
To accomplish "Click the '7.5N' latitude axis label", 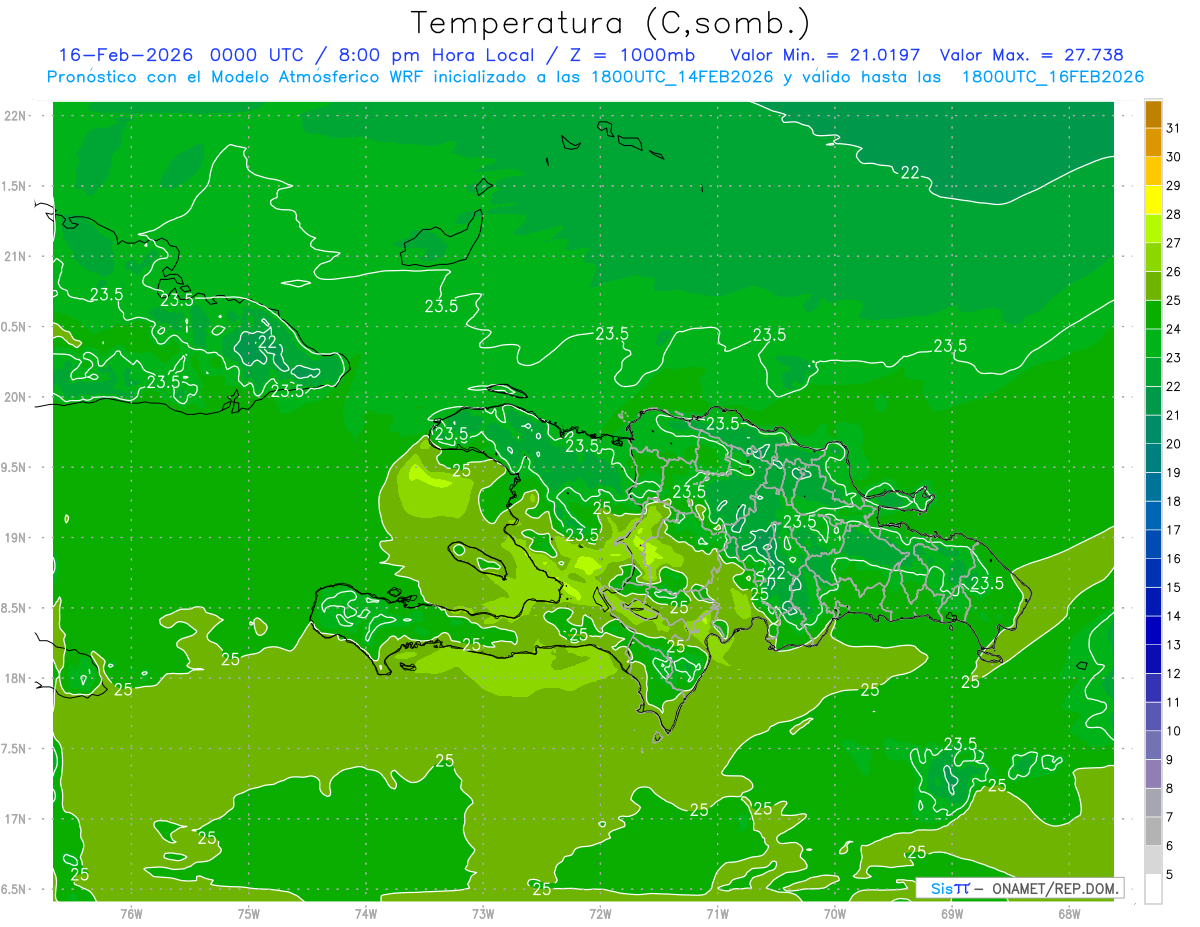I will point(15,749).
